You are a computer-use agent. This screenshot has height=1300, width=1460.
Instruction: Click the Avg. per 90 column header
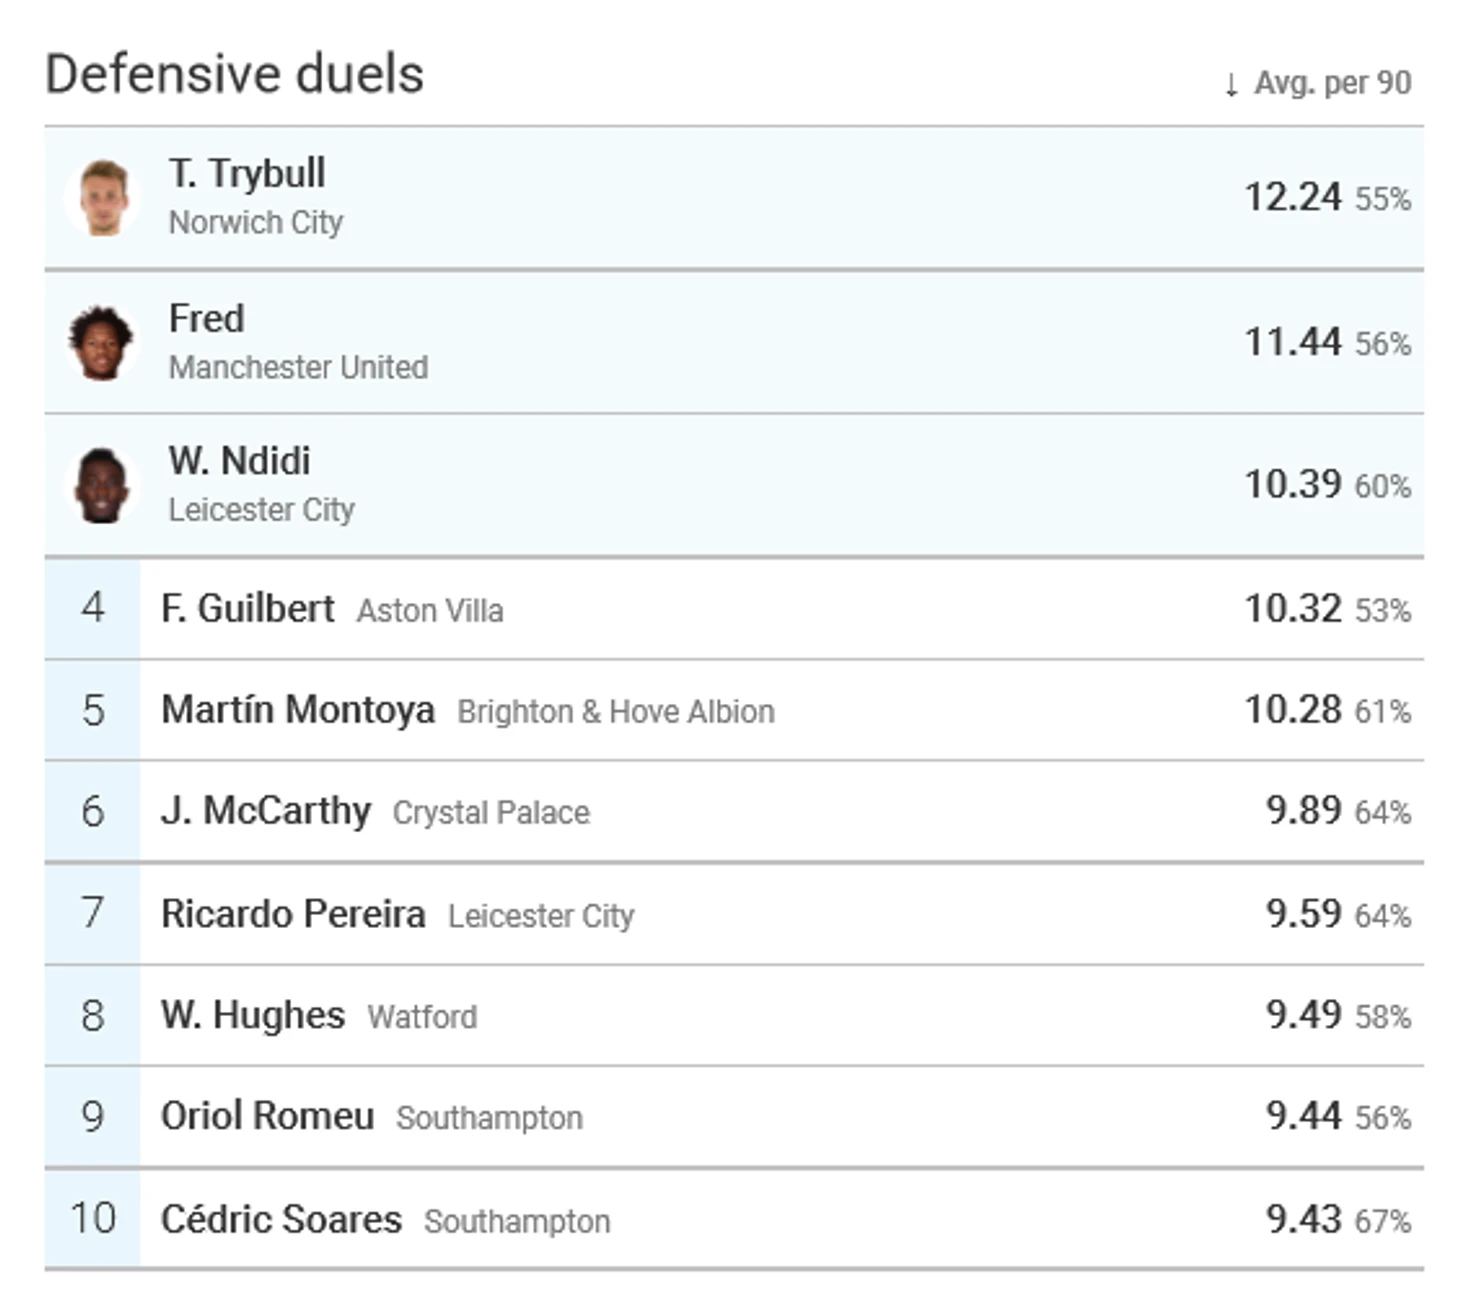(1332, 83)
